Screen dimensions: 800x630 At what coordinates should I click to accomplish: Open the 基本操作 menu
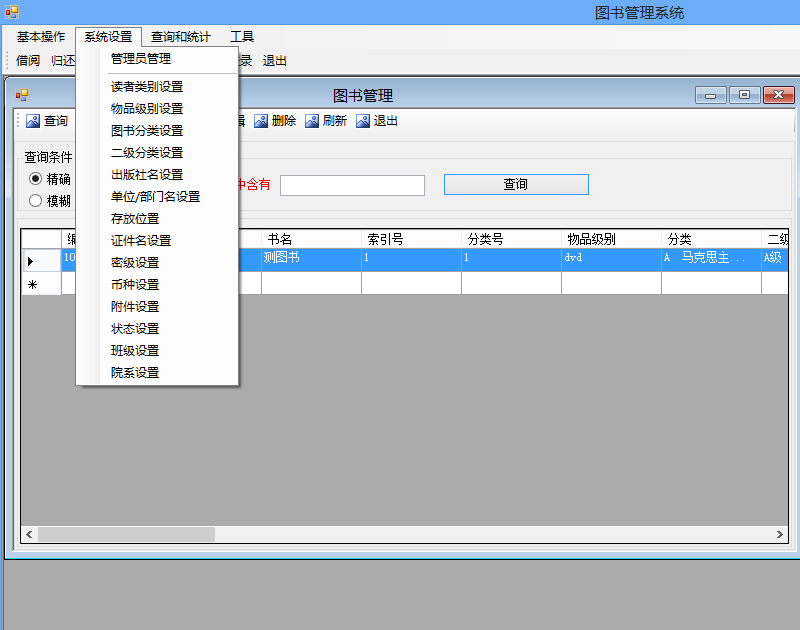point(41,37)
